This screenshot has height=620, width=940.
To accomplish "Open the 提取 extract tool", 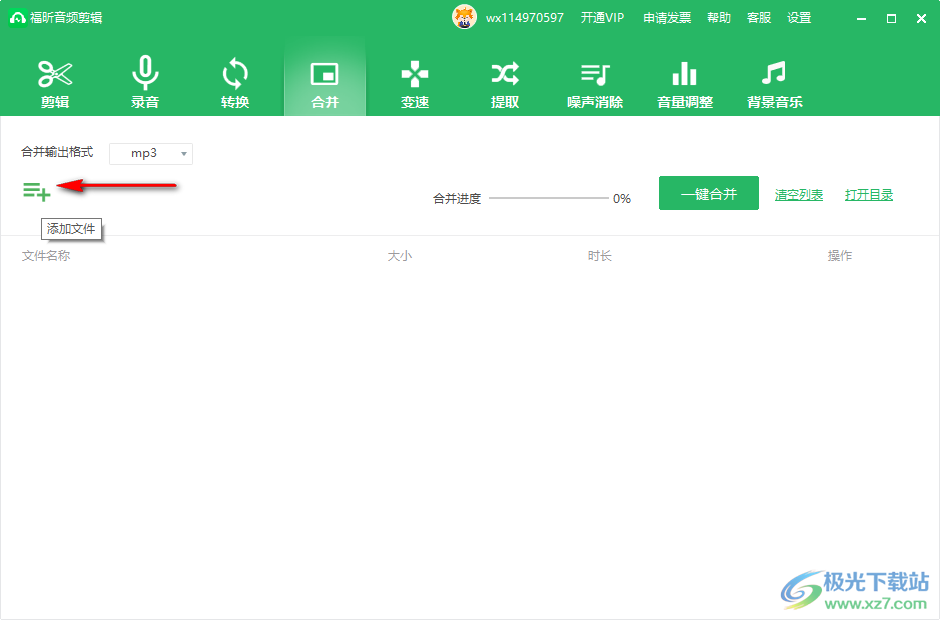I will (x=505, y=83).
